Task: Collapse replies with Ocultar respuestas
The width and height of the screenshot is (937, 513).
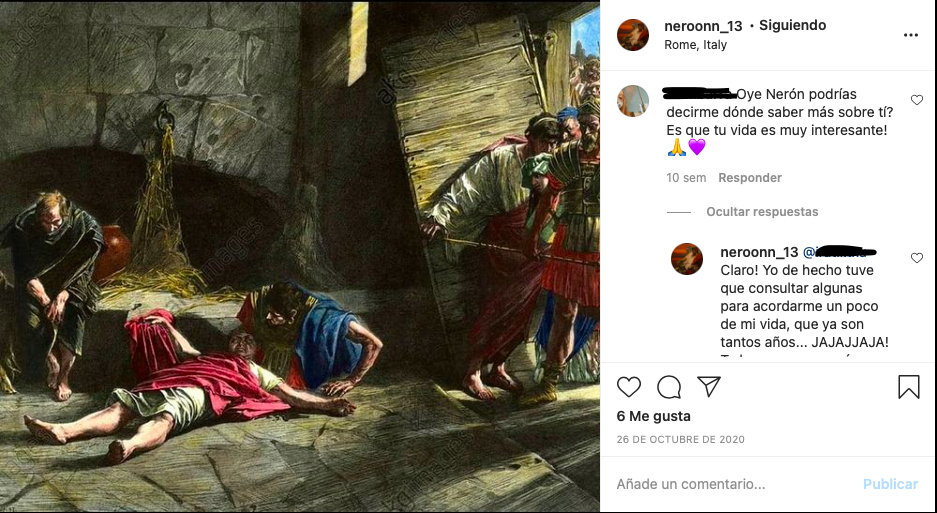Action: [762, 212]
